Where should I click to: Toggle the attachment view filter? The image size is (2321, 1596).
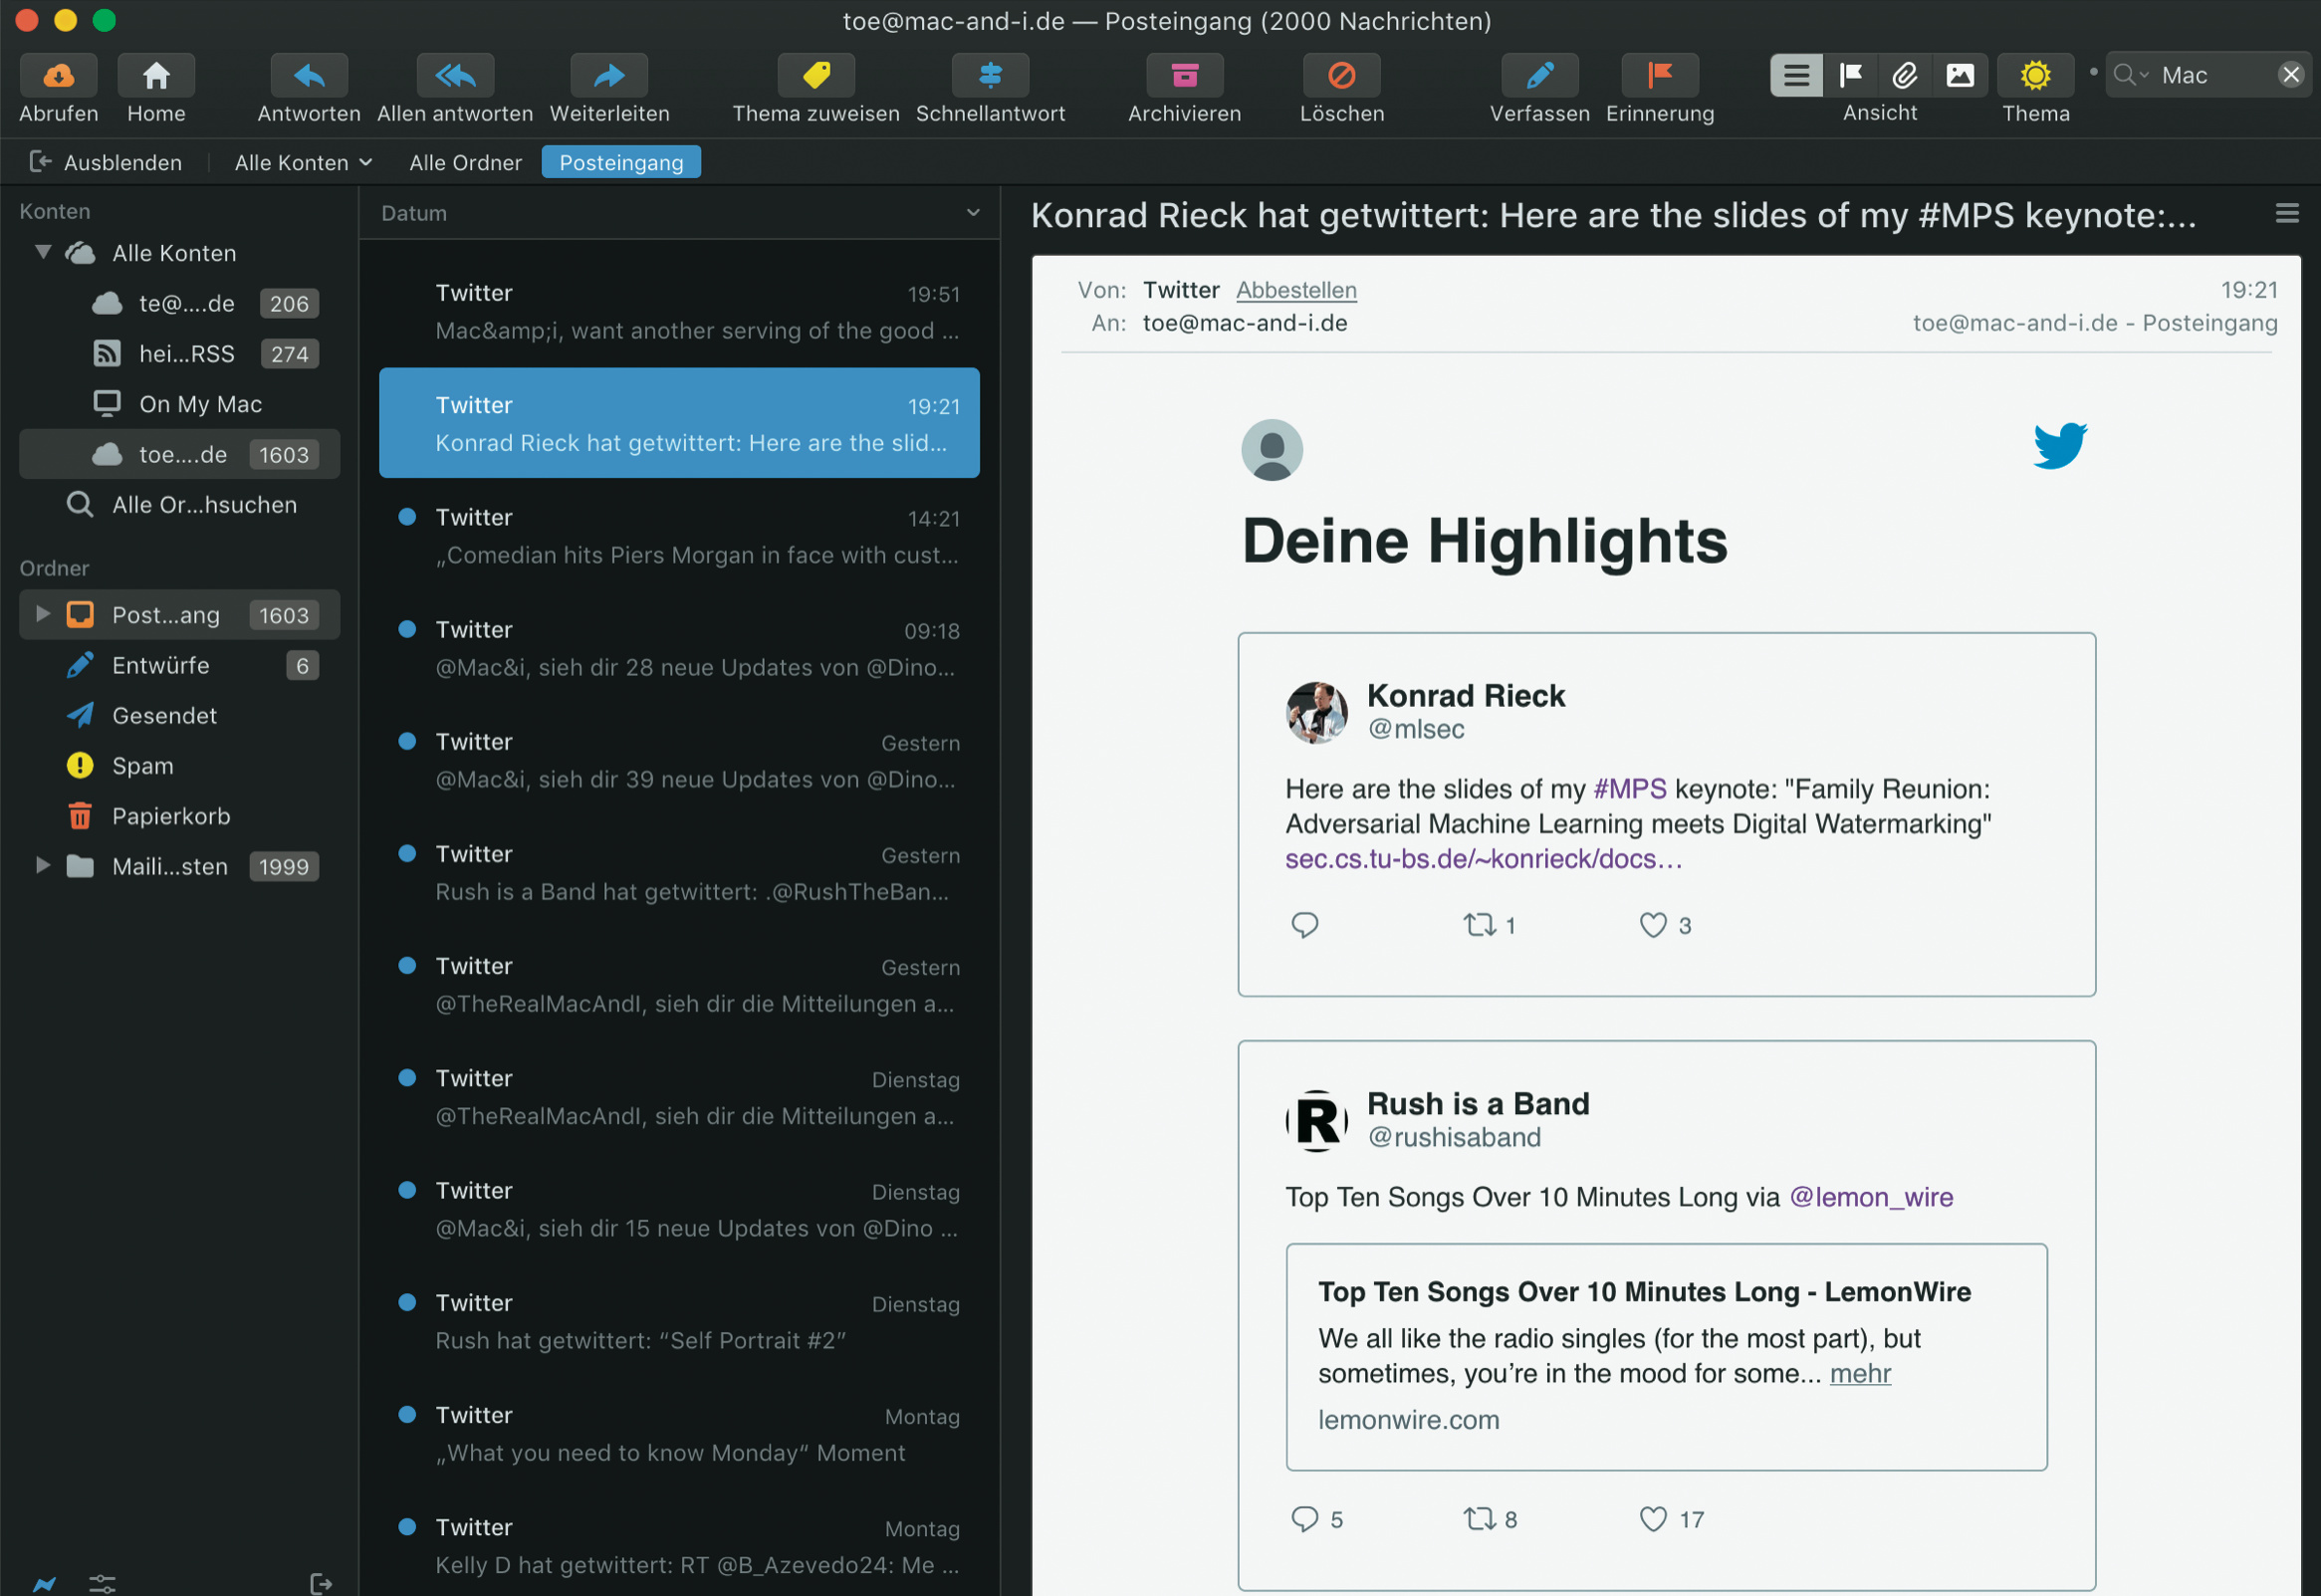click(1904, 75)
